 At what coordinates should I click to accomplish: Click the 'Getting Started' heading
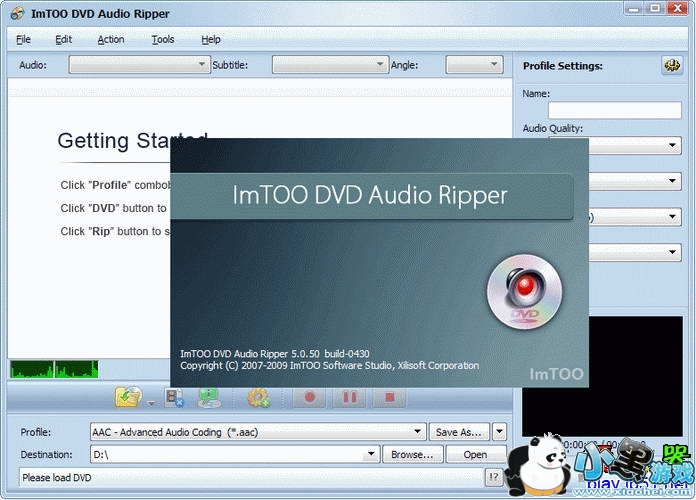coord(115,141)
